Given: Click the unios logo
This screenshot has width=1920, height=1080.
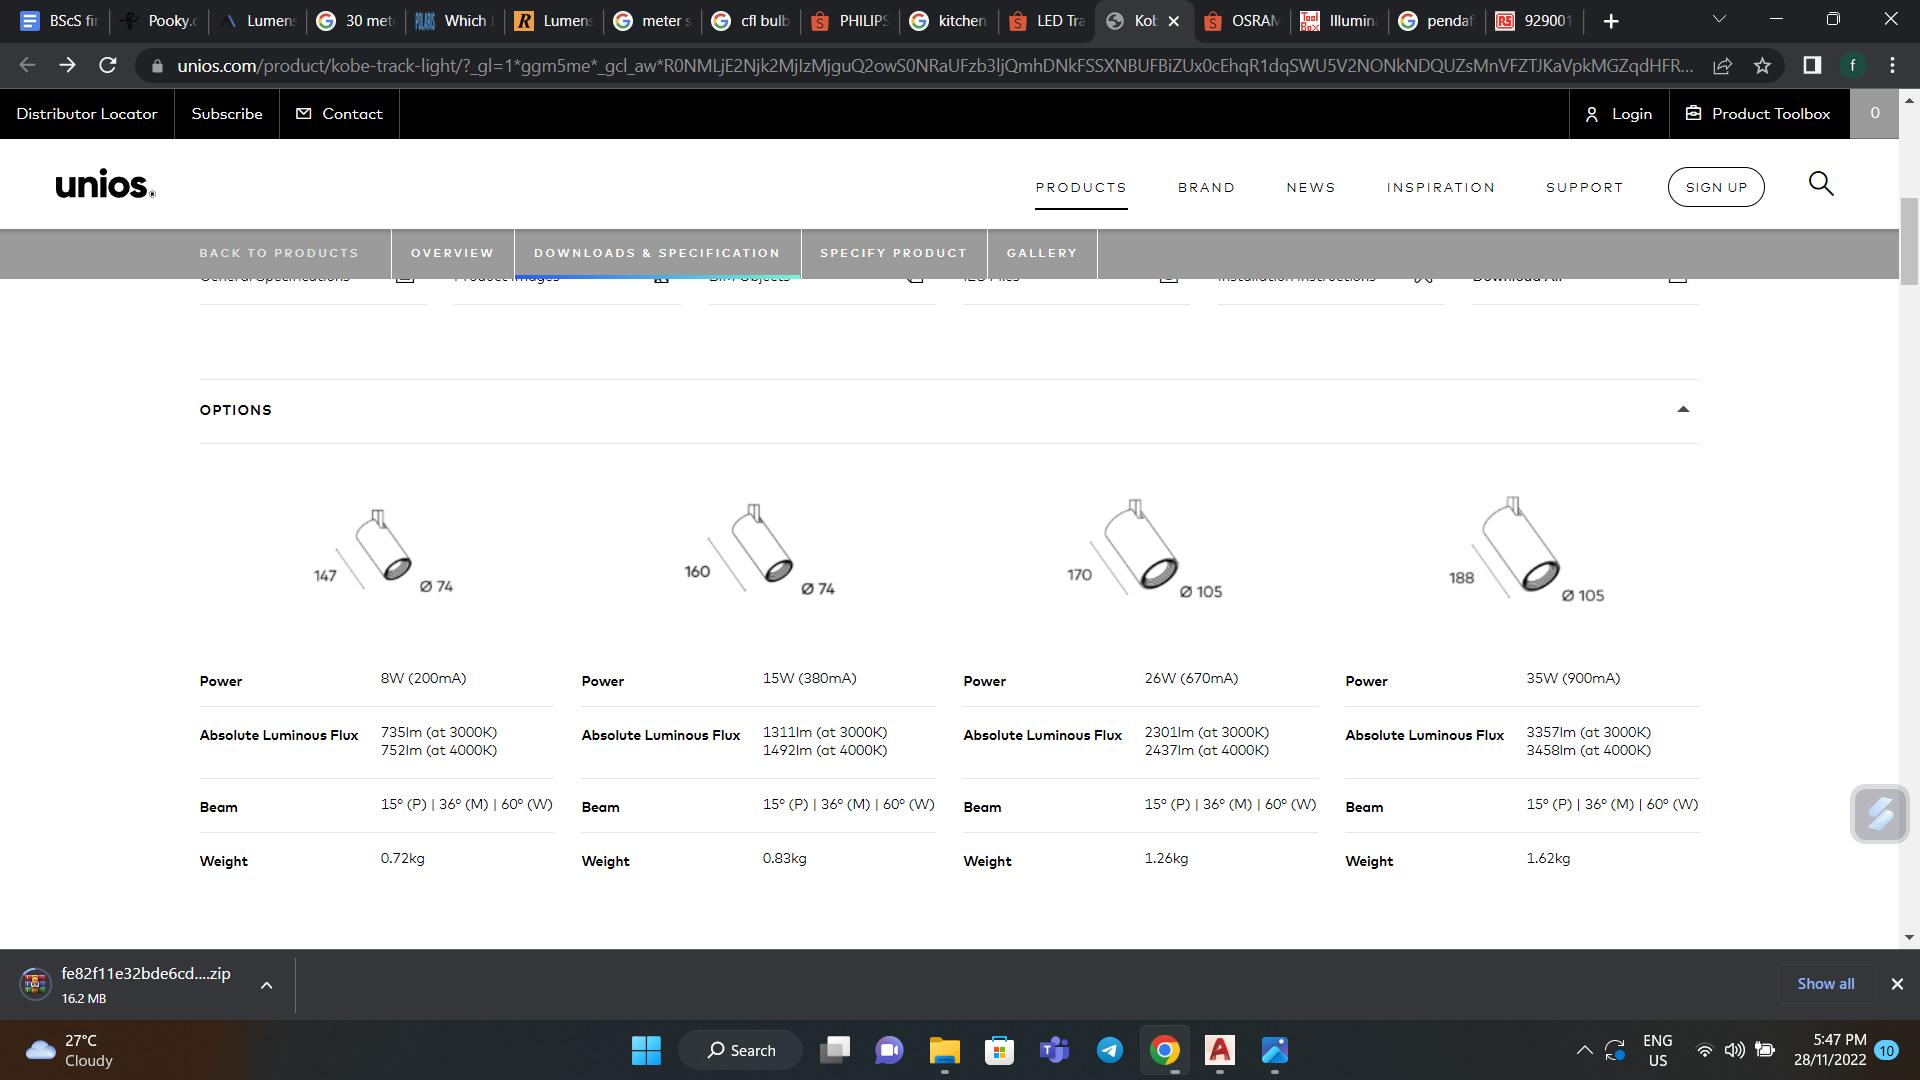Looking at the screenshot, I should tap(105, 186).
